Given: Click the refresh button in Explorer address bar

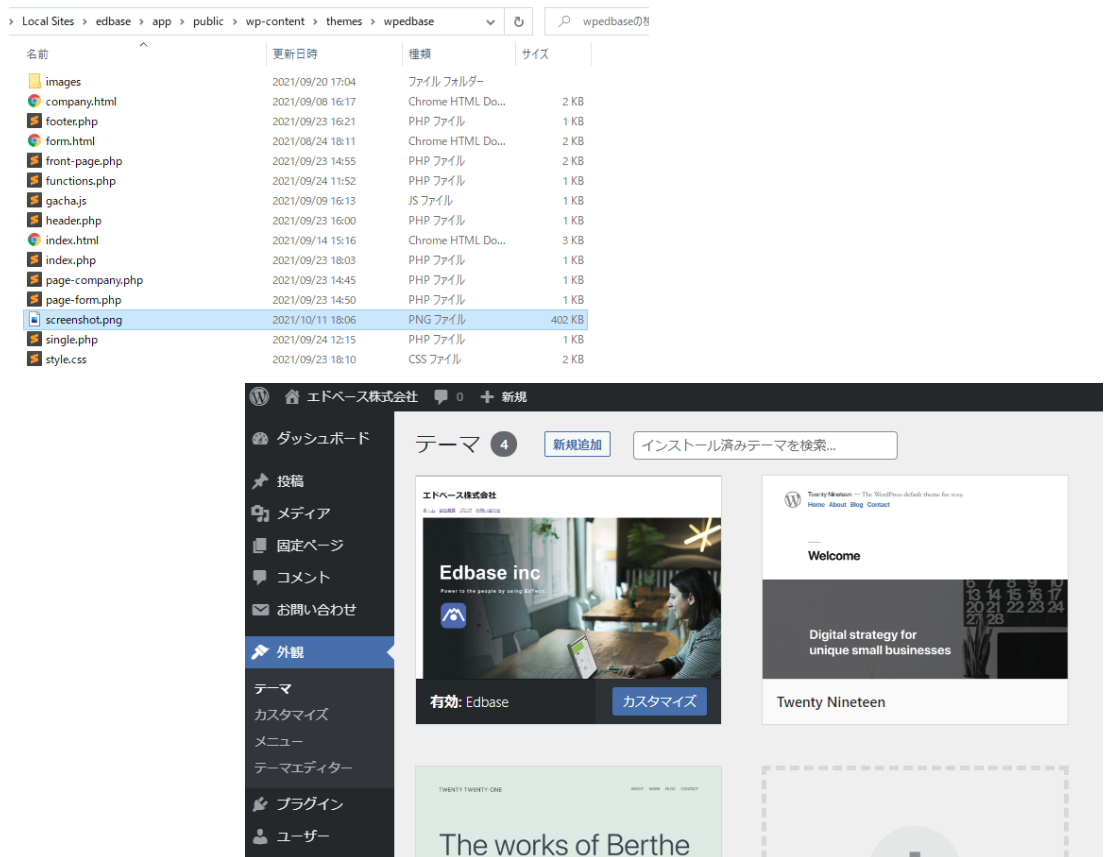Looking at the screenshot, I should (519, 21).
